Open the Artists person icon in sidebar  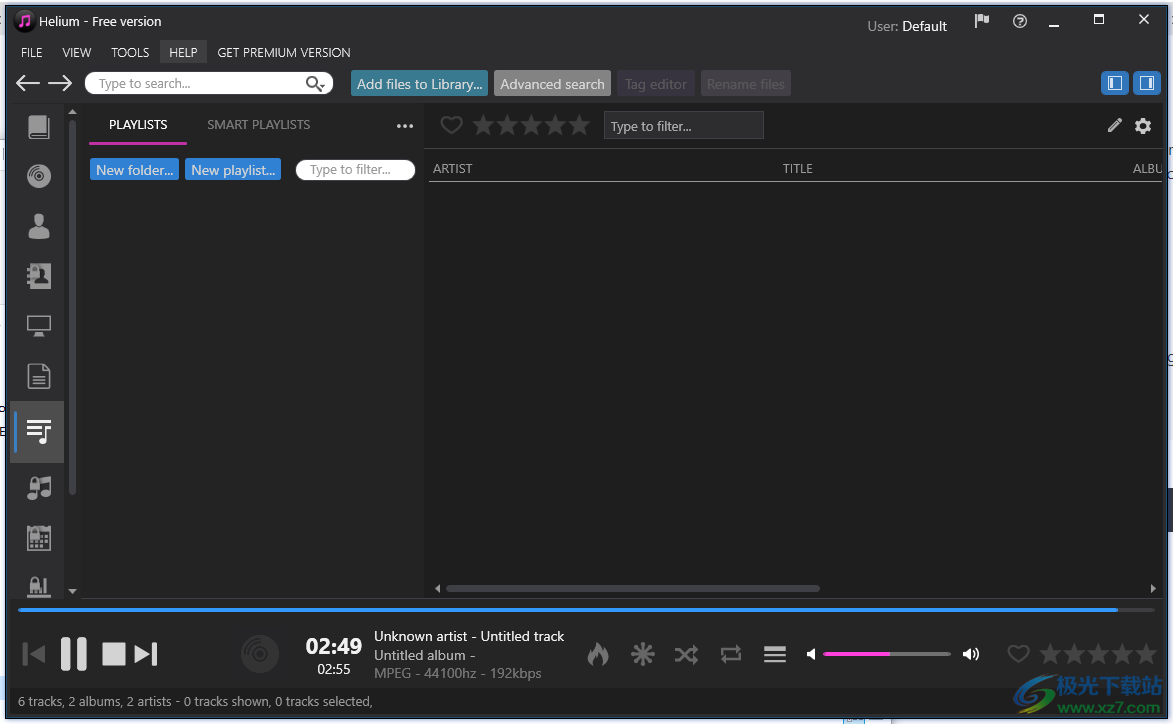coord(39,226)
